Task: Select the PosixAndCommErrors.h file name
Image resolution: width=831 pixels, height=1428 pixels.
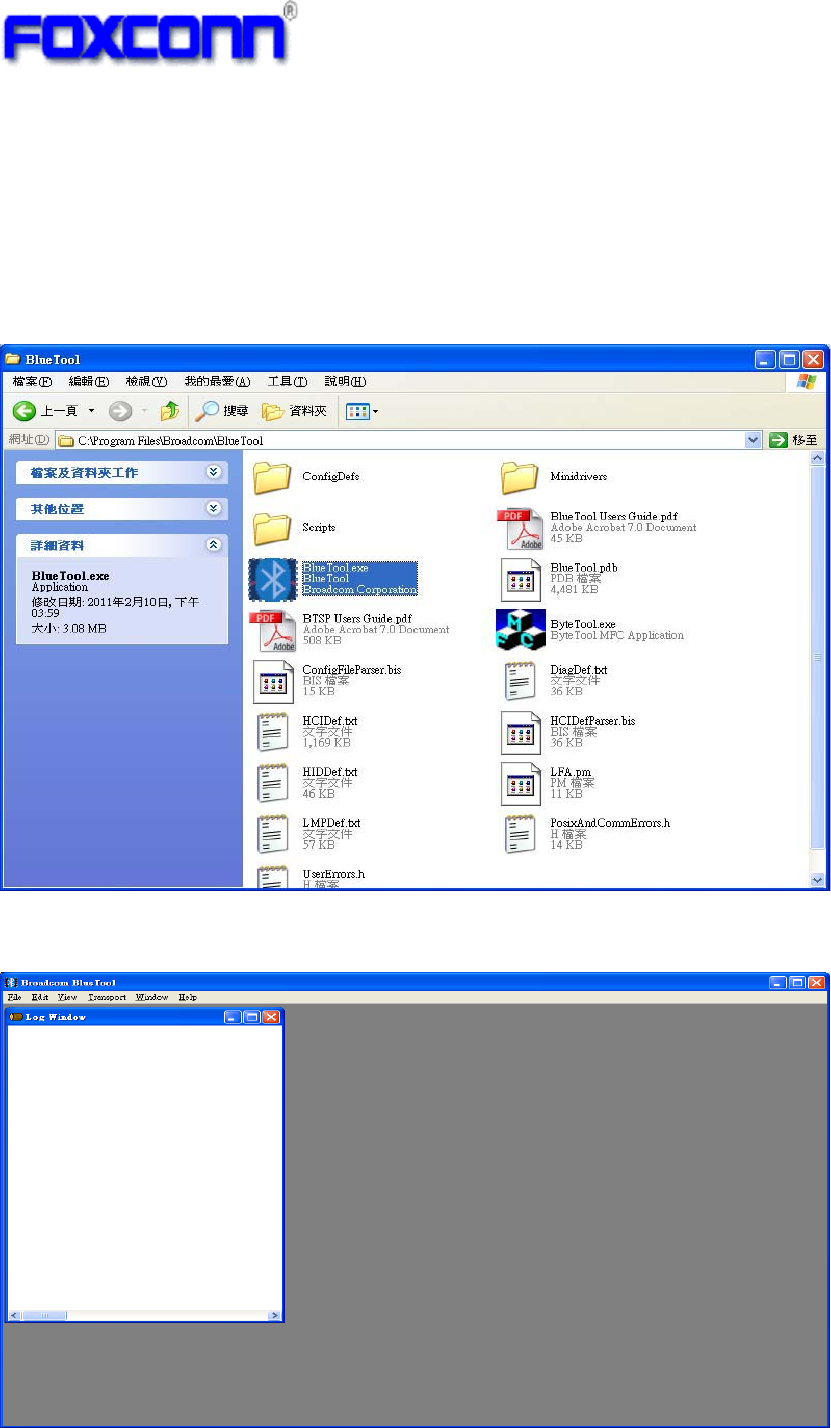Action: [610, 823]
